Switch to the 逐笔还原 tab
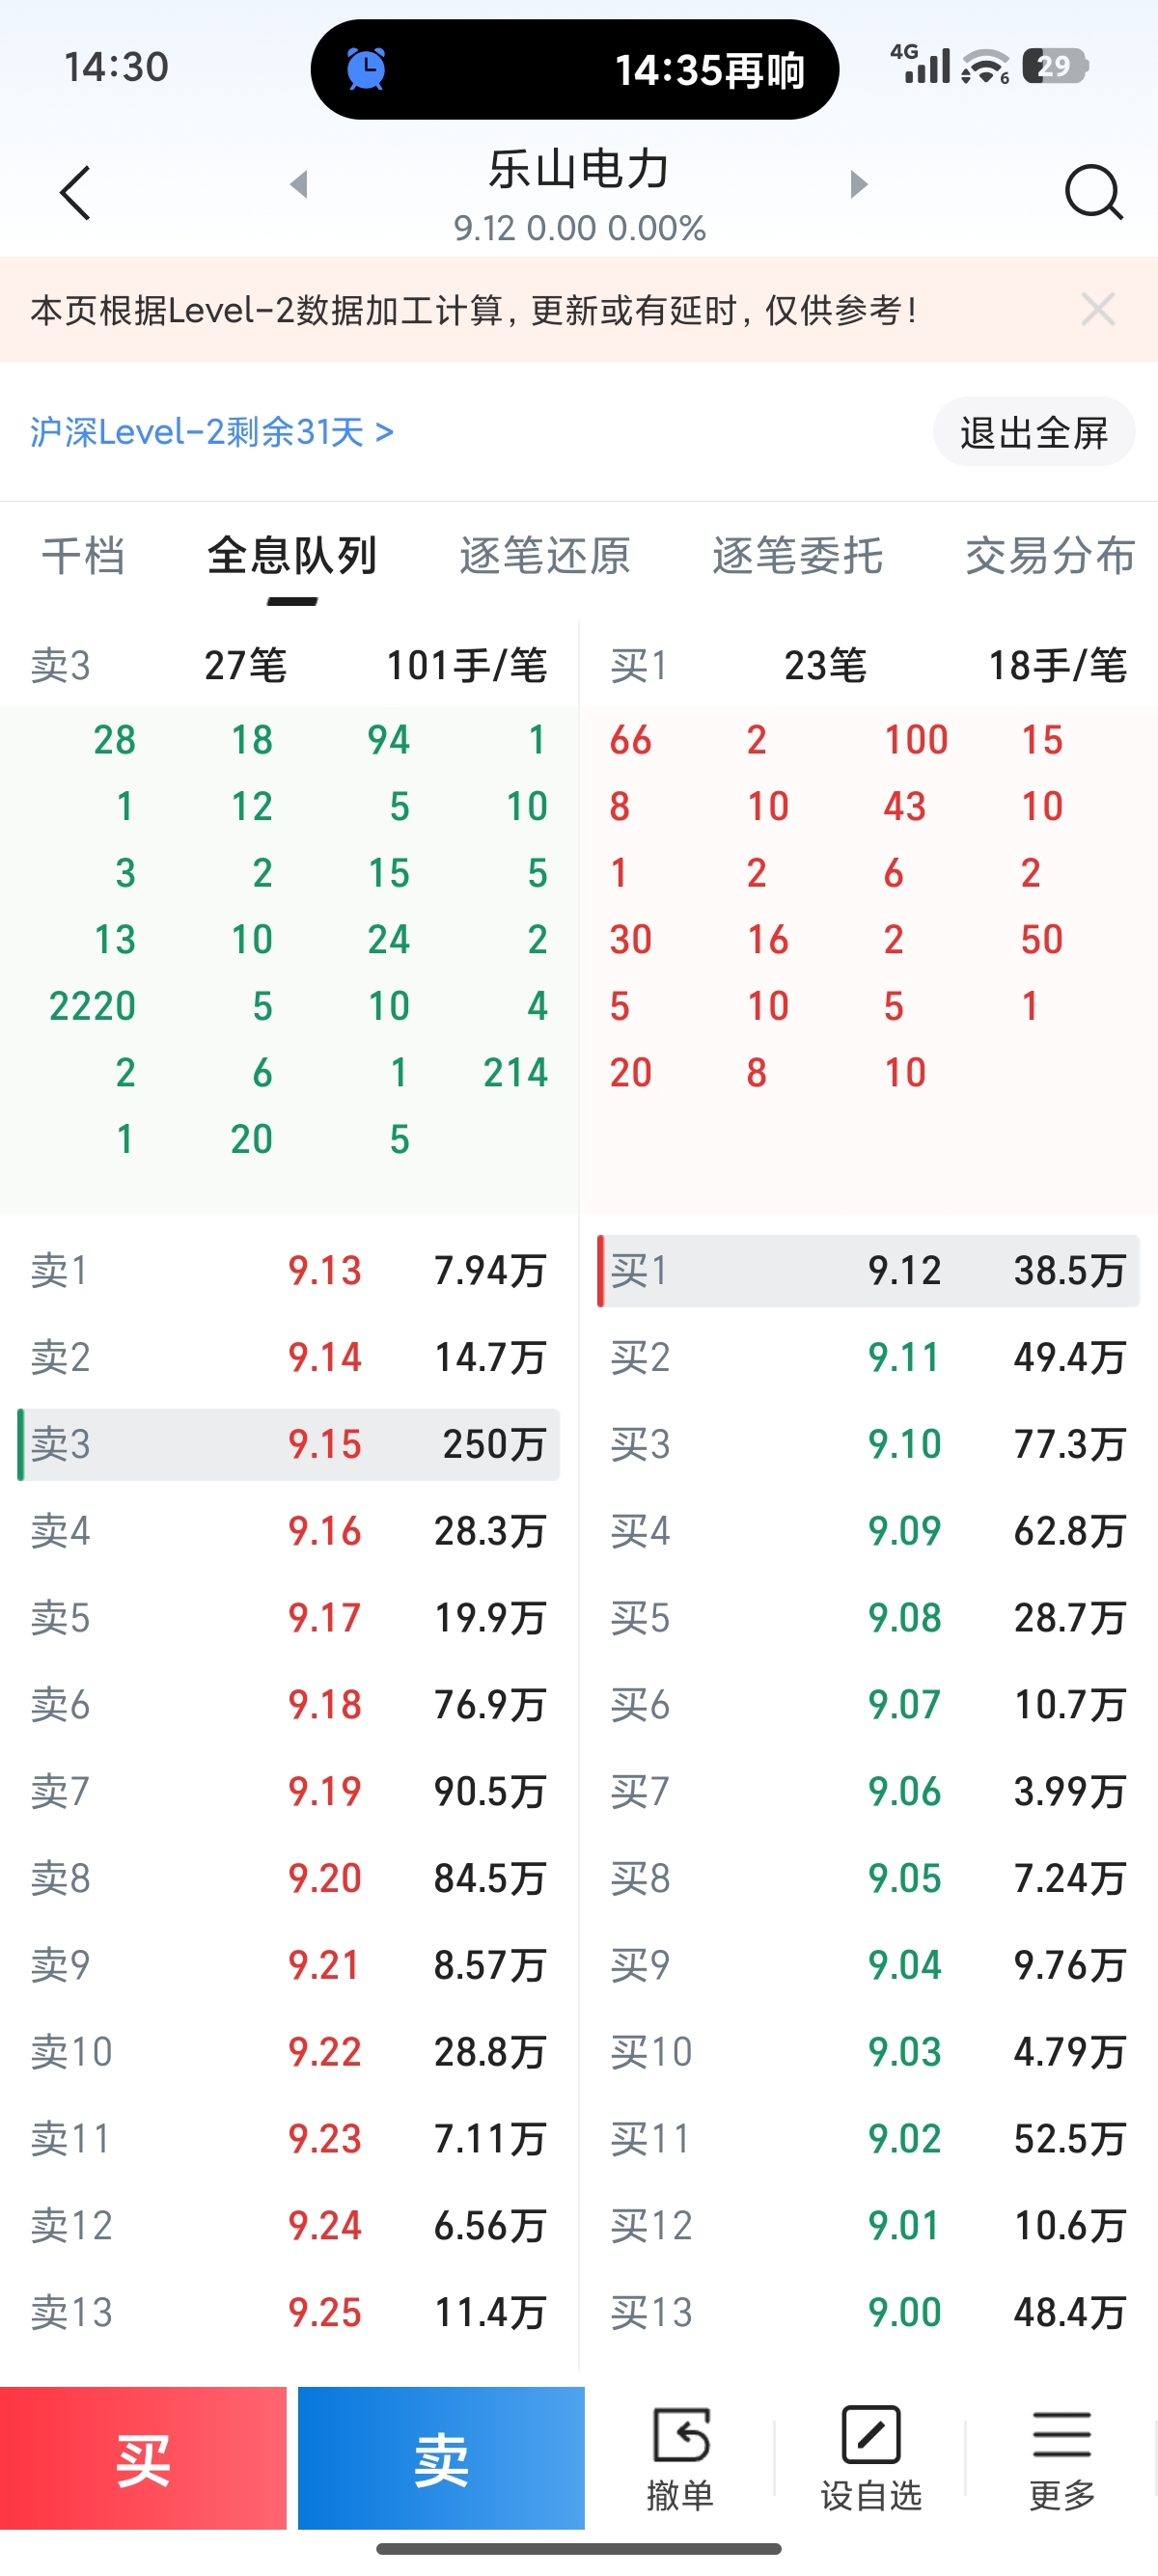The width and height of the screenshot is (1158, 2576). [x=545, y=556]
